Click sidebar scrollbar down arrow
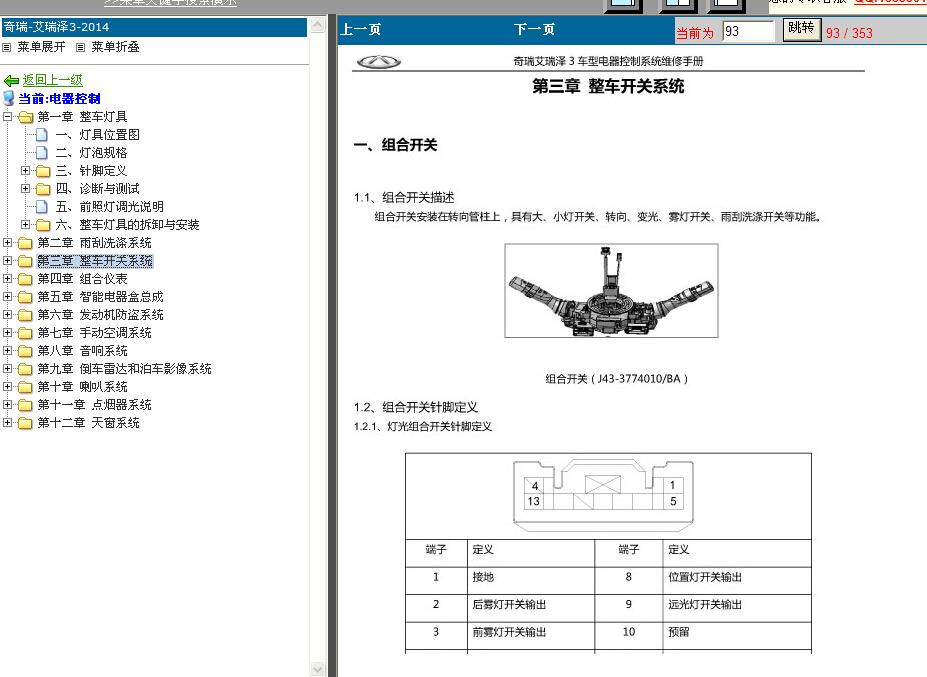 point(317,669)
